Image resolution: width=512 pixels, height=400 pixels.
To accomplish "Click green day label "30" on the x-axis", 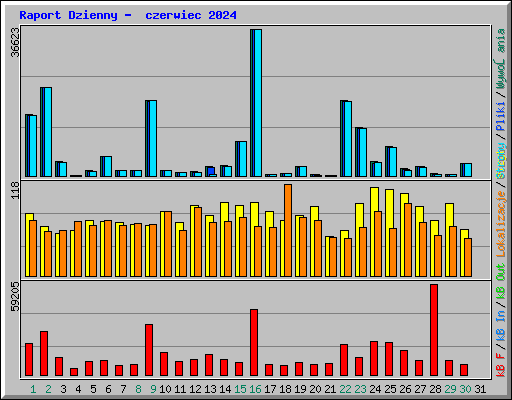I will point(465,389).
